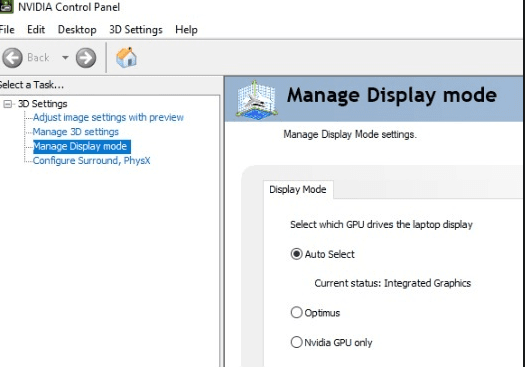Click the Current status: Integrated Graphics text
The height and width of the screenshot is (367, 525).
click(393, 283)
